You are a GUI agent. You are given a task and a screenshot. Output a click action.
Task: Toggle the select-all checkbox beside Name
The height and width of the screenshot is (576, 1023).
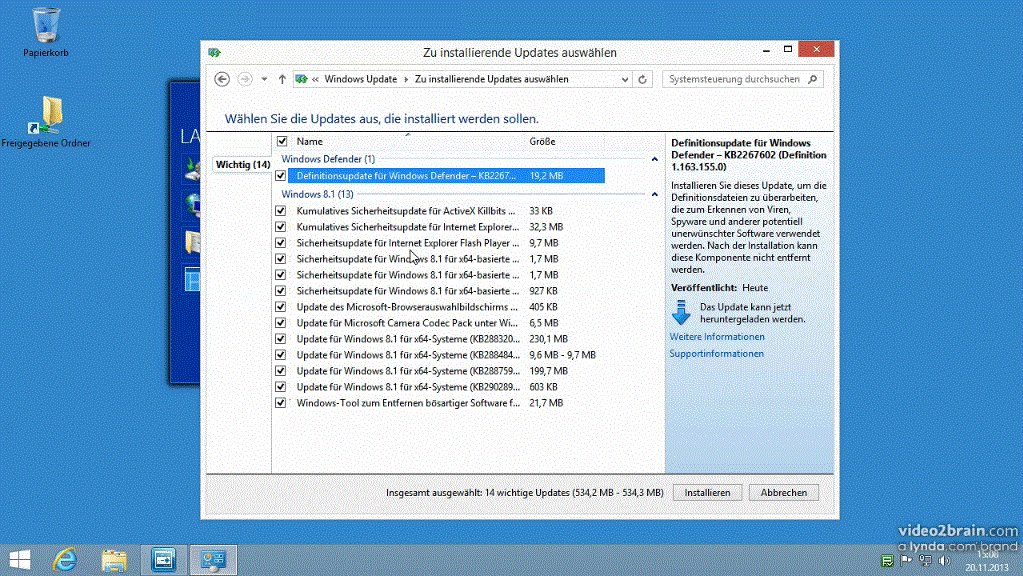pyautogui.click(x=282, y=141)
